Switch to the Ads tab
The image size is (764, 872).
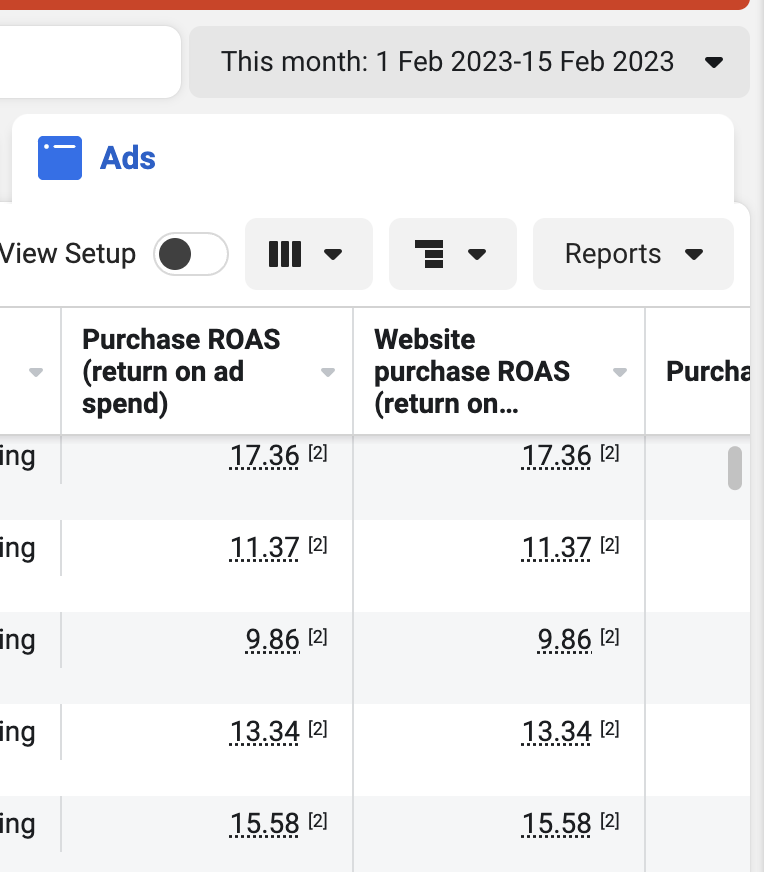(373, 158)
